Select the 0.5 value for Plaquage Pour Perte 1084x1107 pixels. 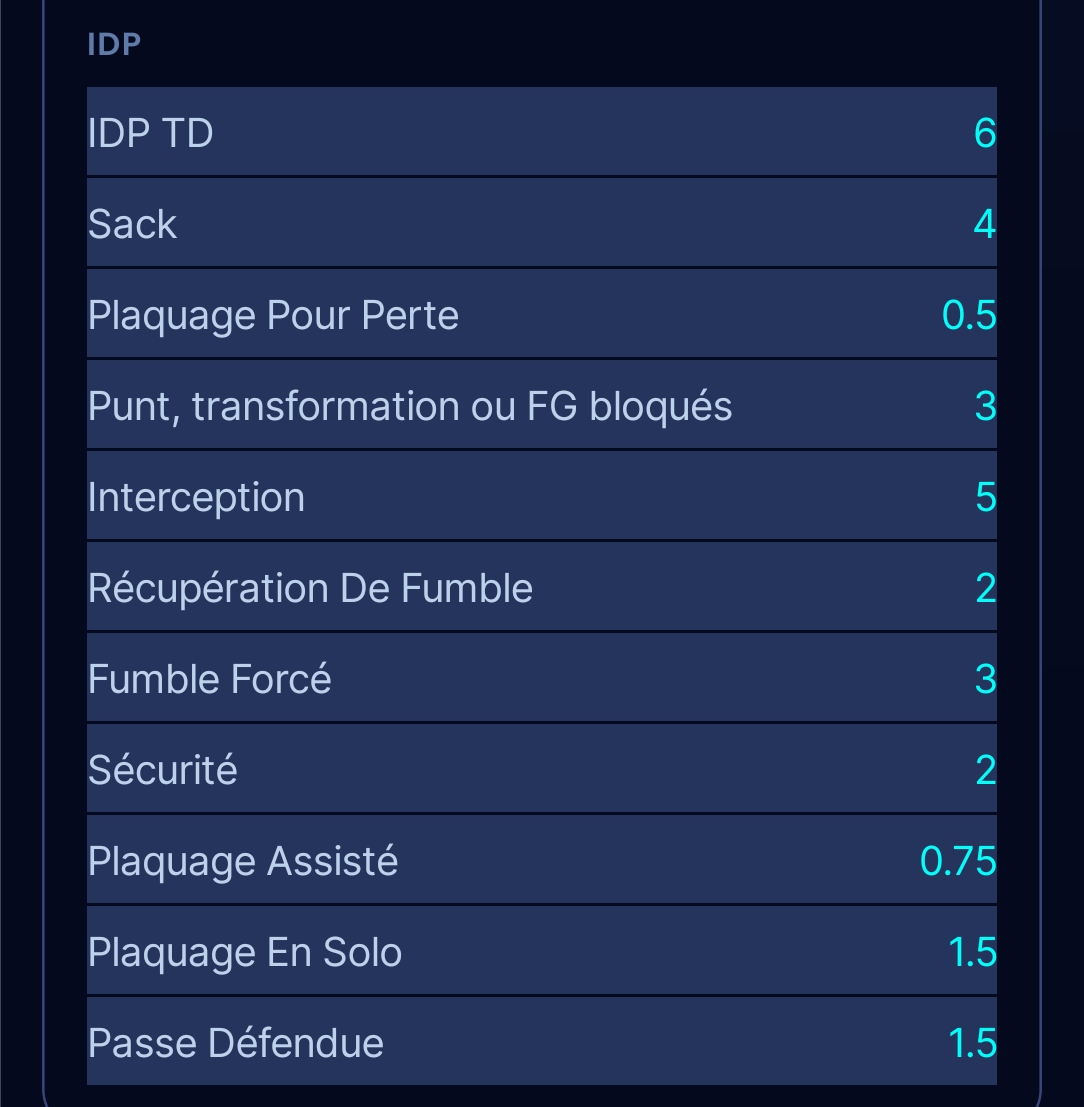(969, 315)
